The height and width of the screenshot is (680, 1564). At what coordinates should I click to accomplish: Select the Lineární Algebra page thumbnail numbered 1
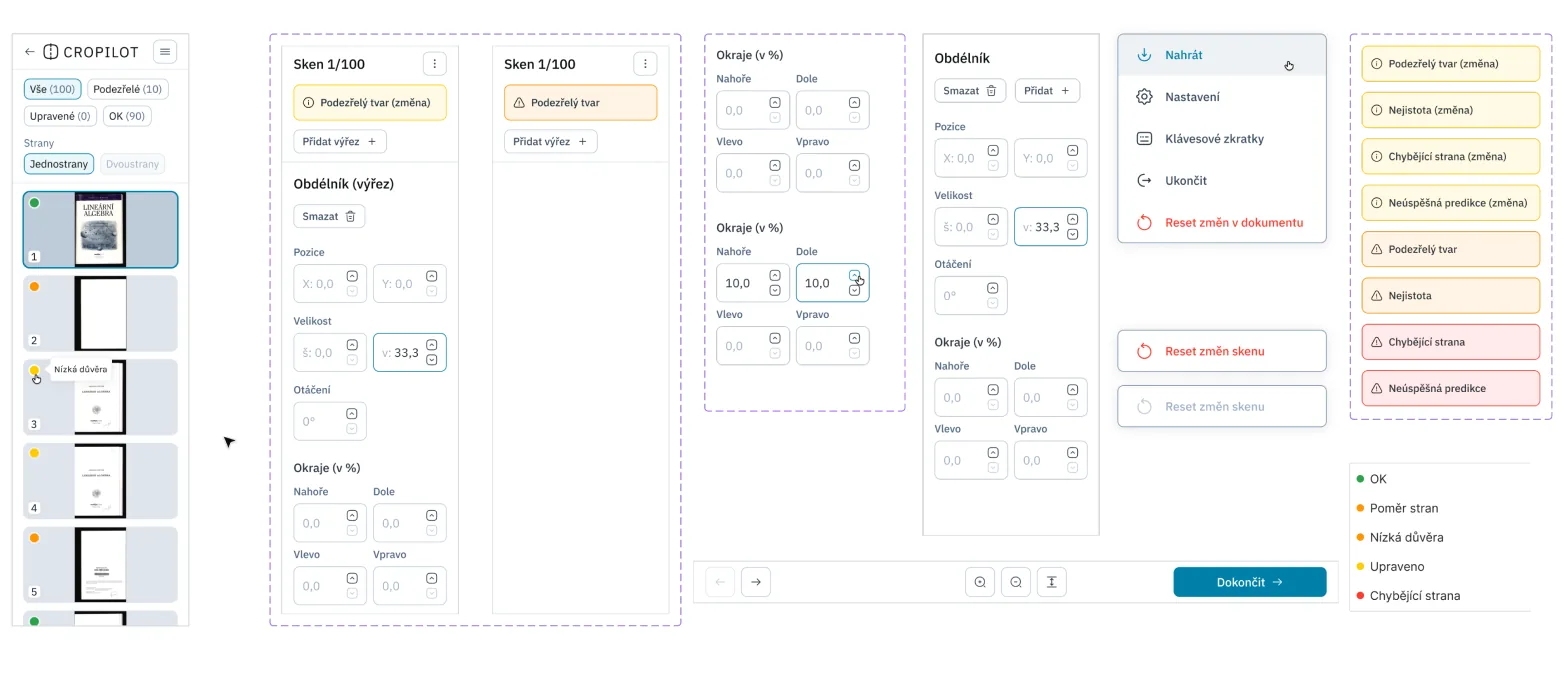point(101,230)
